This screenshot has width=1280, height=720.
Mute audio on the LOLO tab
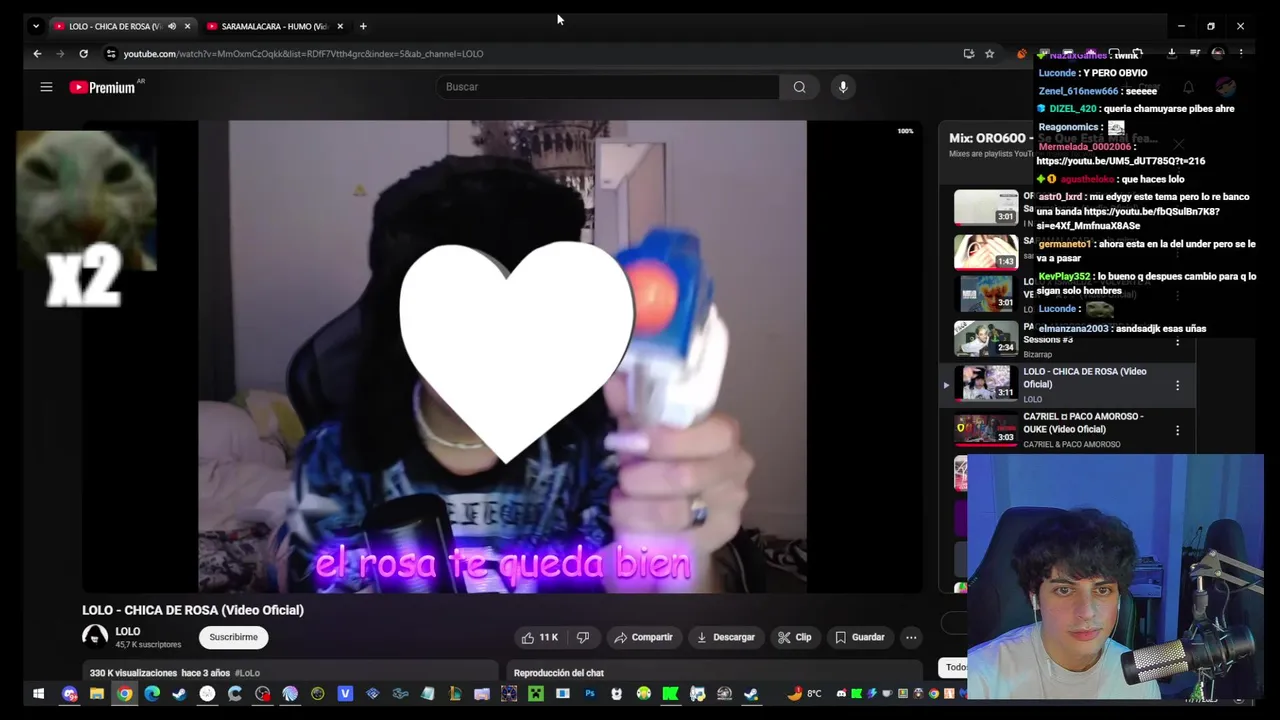click(x=172, y=26)
